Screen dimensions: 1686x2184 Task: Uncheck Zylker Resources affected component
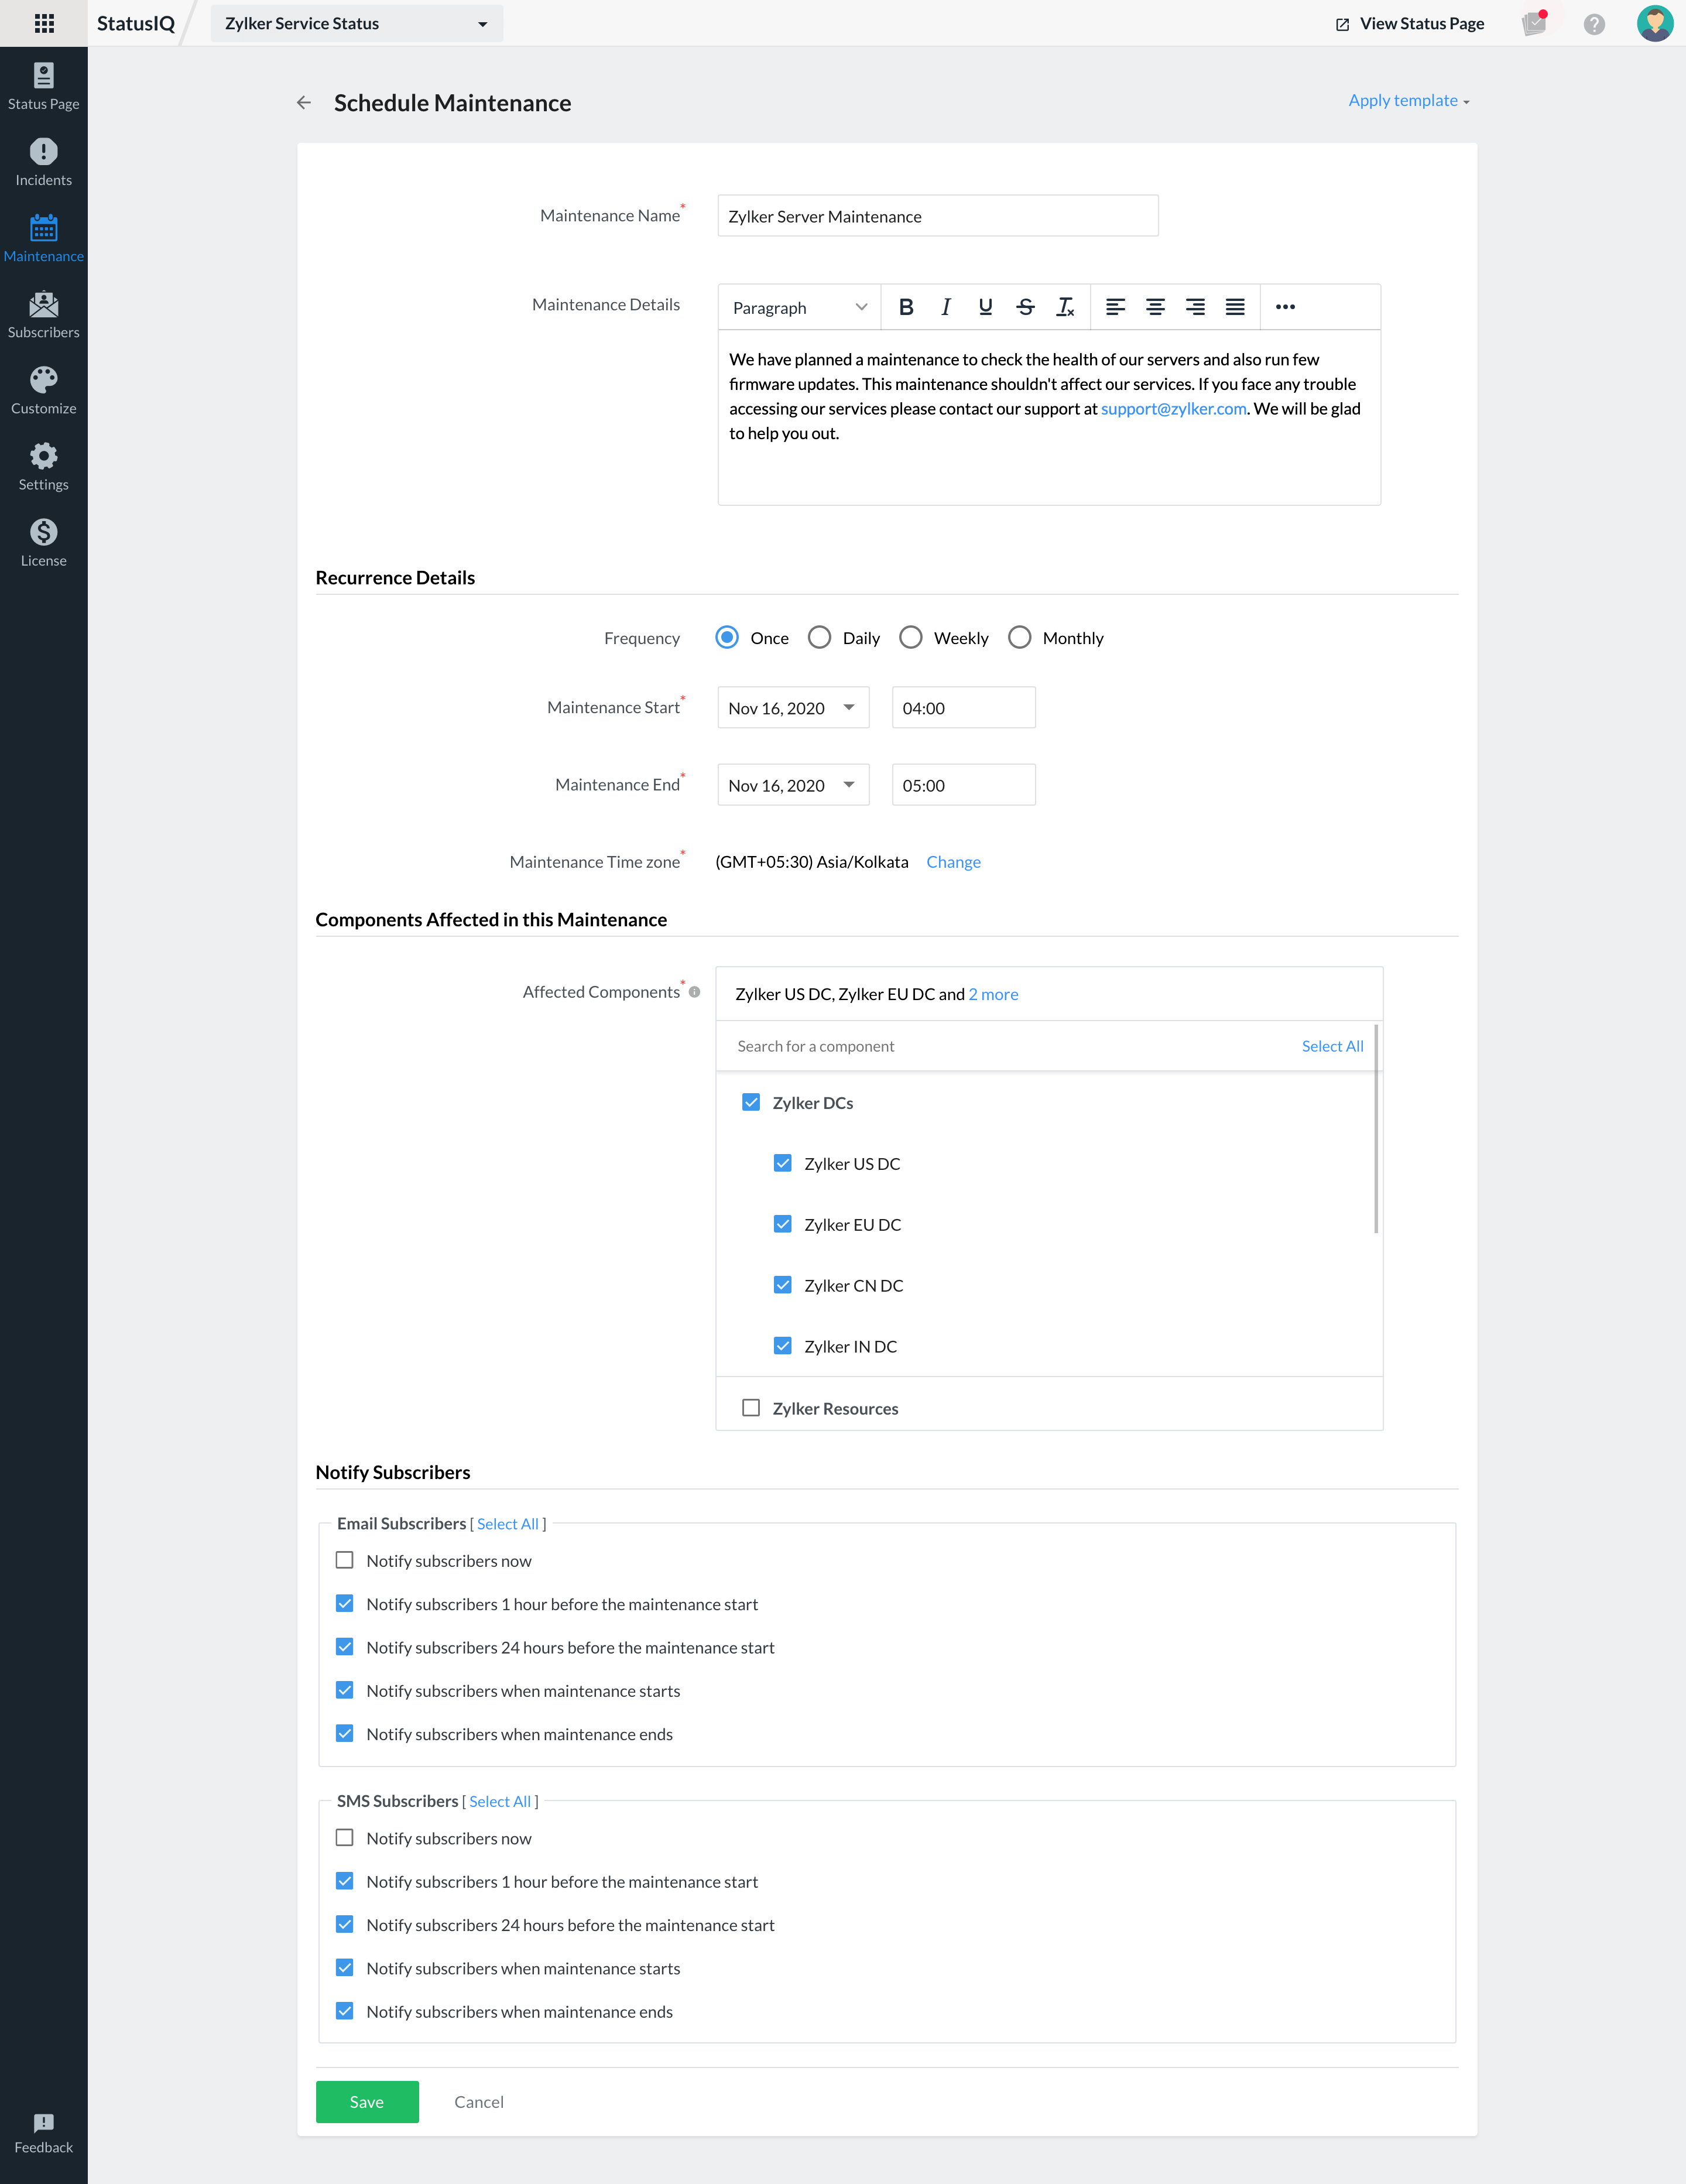point(751,1408)
